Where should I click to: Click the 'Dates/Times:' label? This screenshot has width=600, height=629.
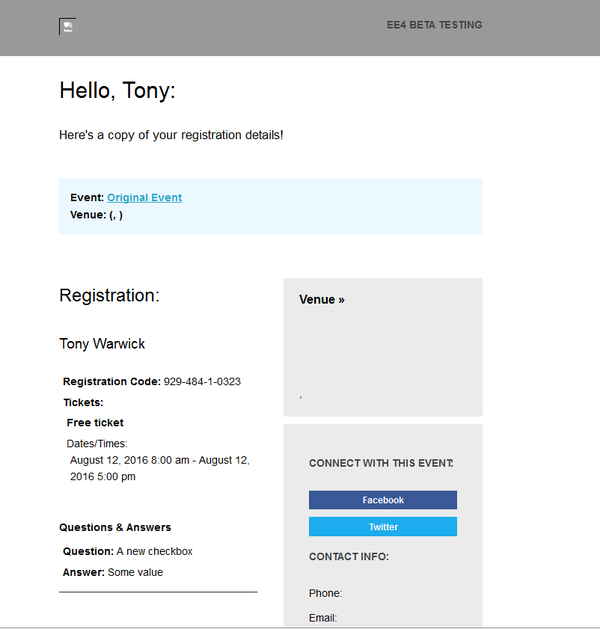[x=97, y=444]
